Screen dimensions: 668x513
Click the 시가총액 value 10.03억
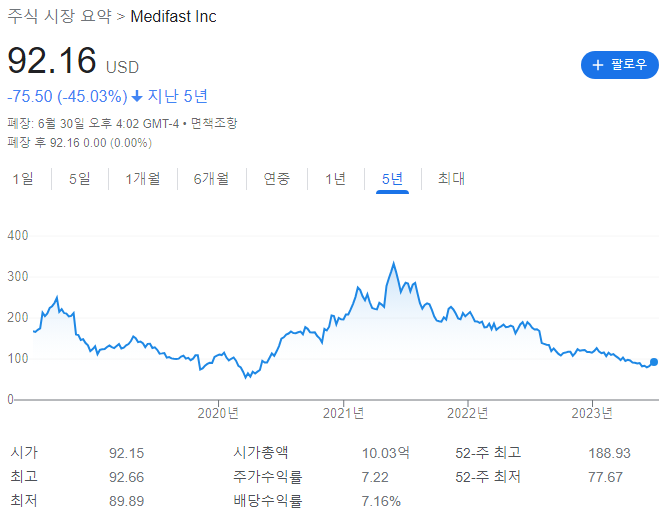point(386,453)
